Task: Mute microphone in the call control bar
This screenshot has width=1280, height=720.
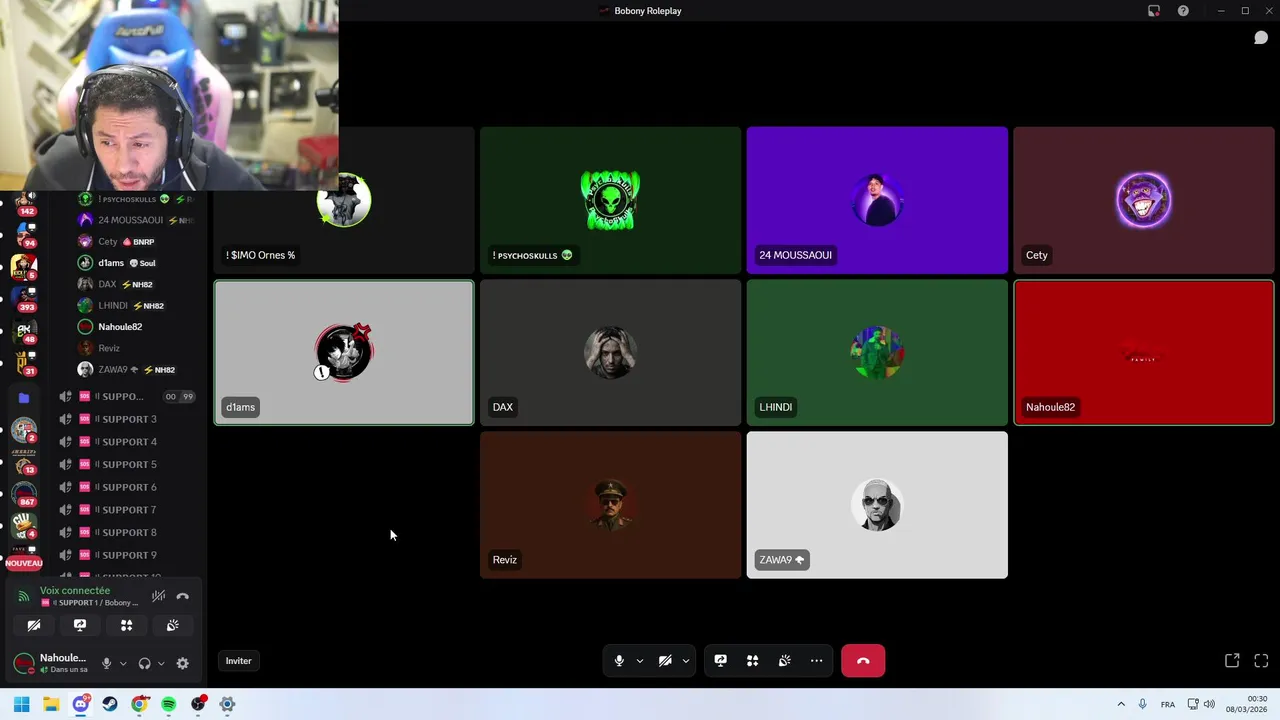Action: (619, 661)
